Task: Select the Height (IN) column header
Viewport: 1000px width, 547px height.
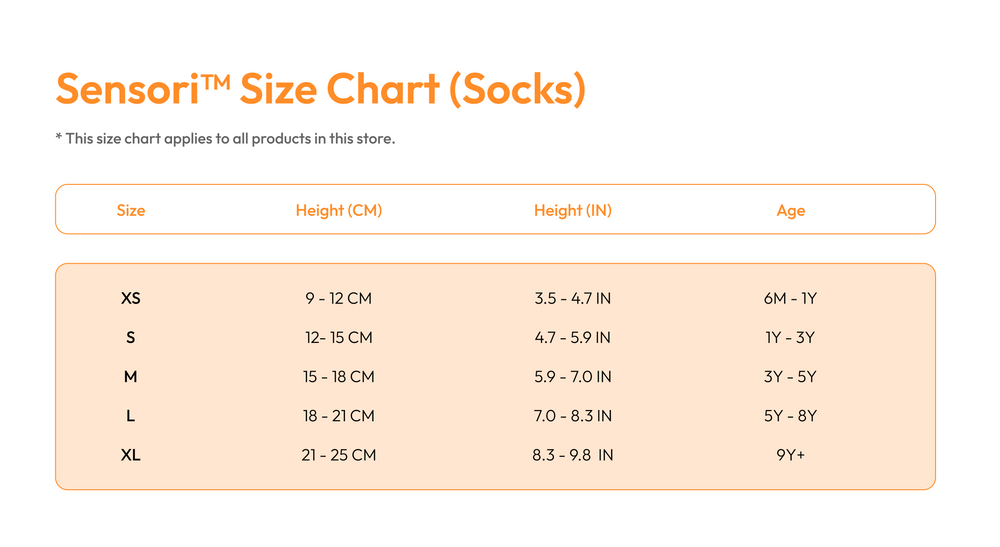Action: pos(573,210)
